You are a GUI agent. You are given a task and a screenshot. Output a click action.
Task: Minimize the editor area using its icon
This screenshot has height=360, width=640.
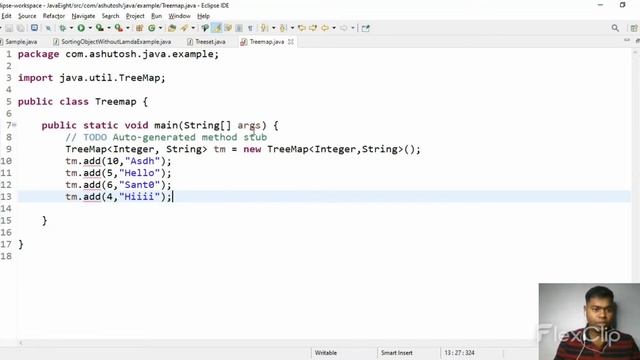pyautogui.click(x=627, y=40)
